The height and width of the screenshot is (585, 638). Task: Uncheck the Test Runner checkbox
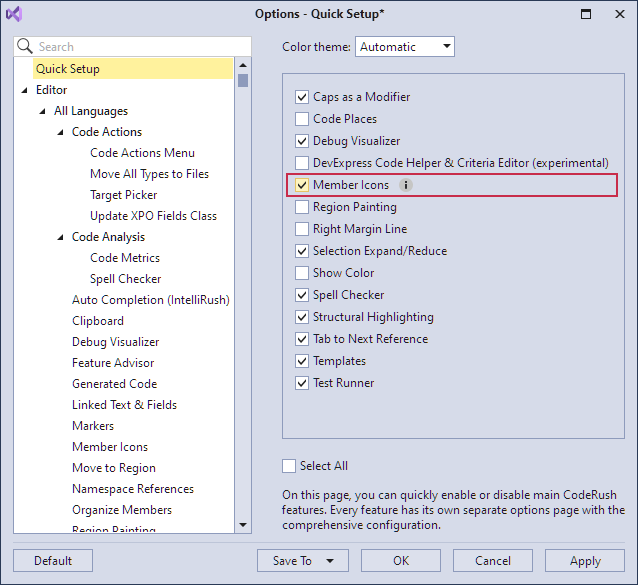[302, 382]
